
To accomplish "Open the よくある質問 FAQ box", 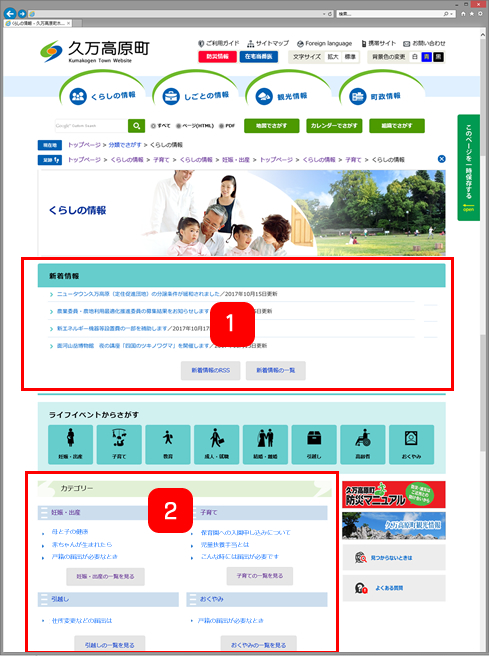I will tap(394, 588).
